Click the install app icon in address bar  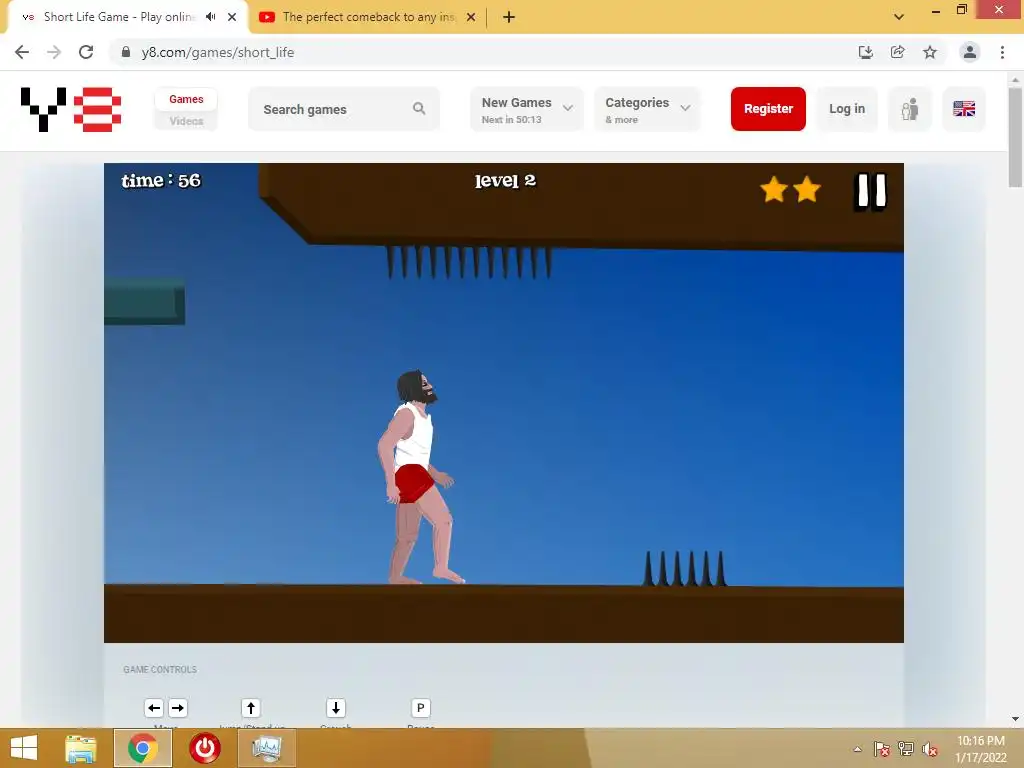point(866,52)
